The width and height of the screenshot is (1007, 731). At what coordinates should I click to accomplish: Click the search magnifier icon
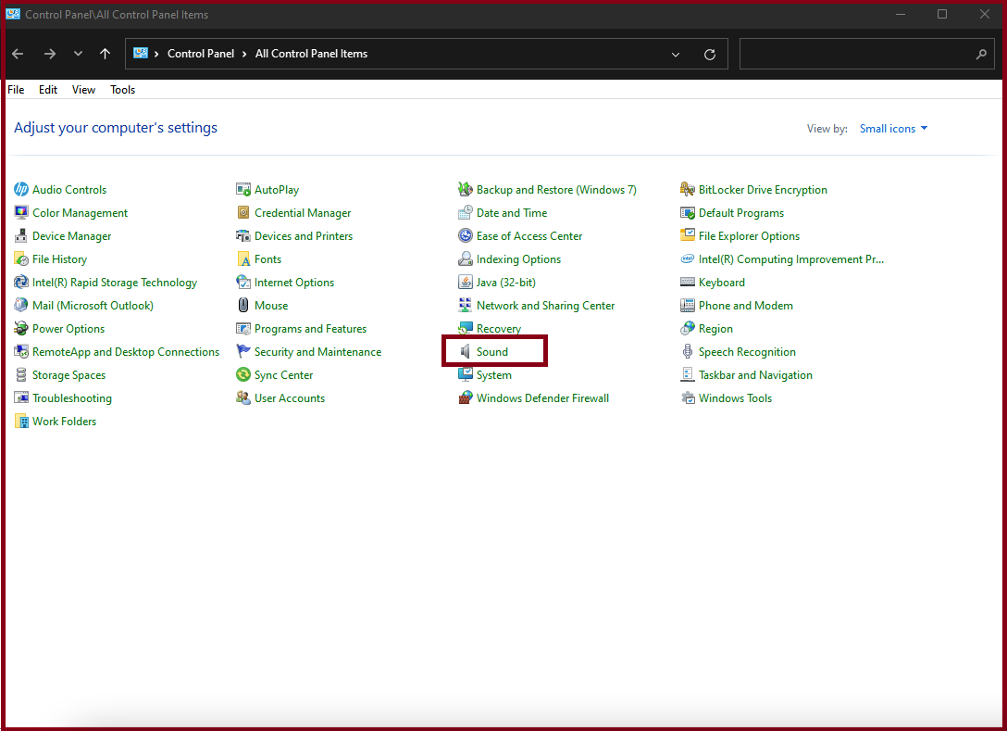coord(981,55)
